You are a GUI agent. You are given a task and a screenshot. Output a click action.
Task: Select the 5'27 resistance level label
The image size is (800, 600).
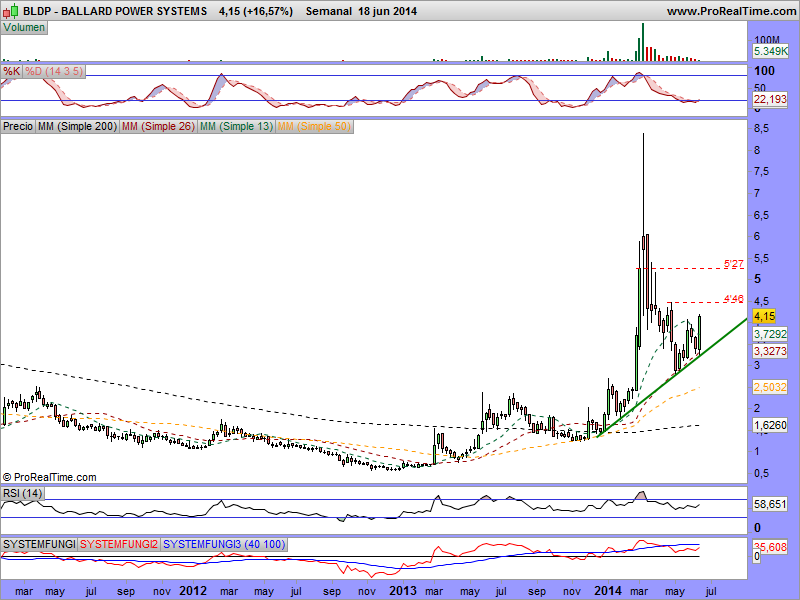pos(734,264)
